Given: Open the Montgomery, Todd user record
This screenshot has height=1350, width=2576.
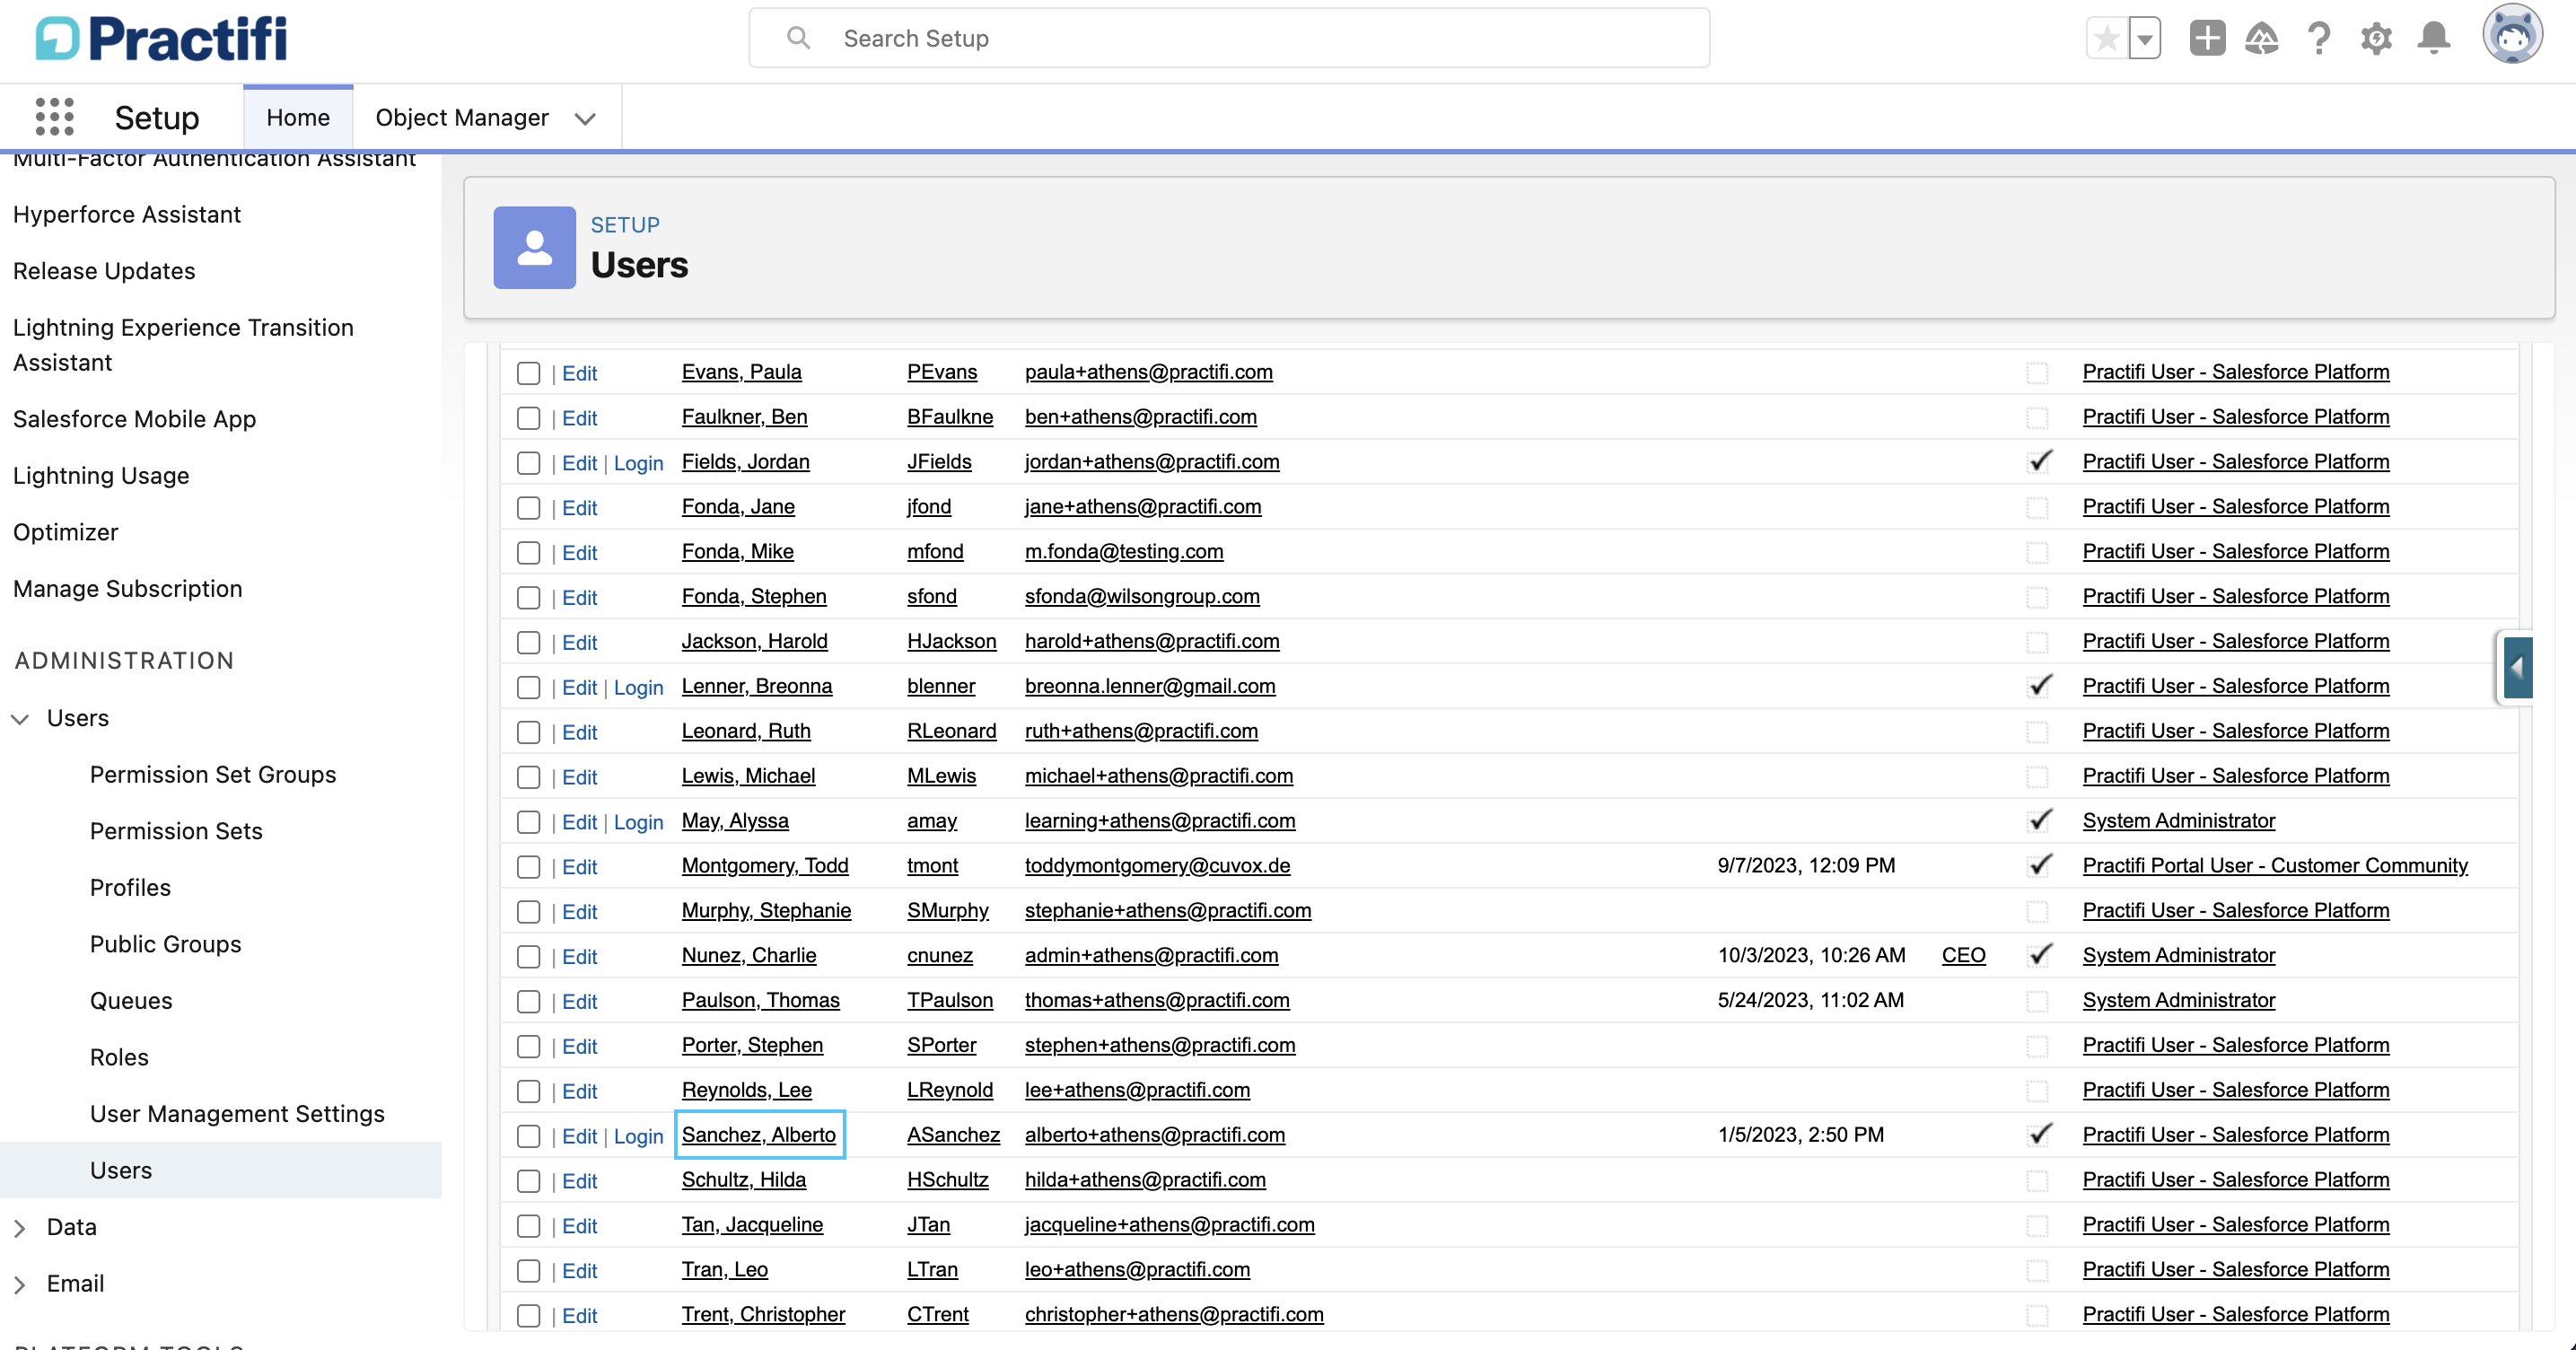Looking at the screenshot, I should (765, 865).
